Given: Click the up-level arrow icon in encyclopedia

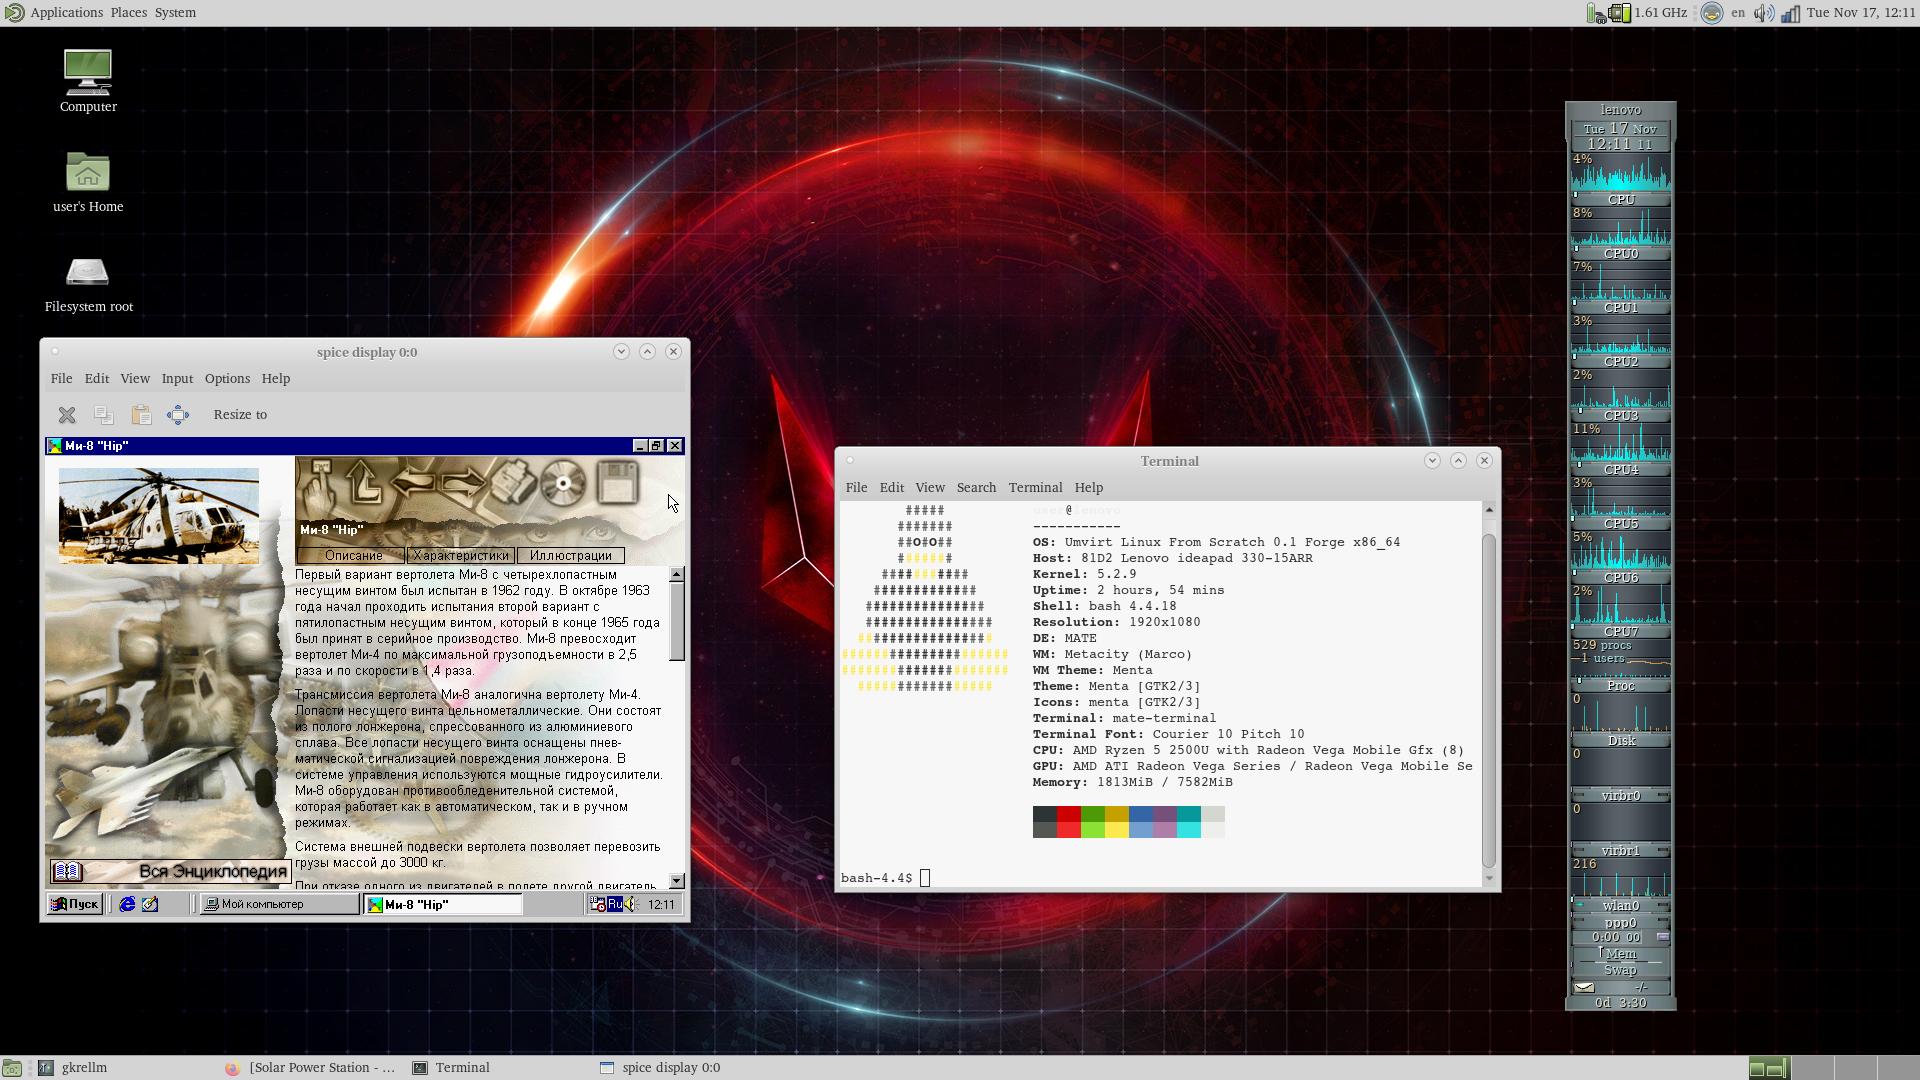Looking at the screenshot, I should coord(364,483).
